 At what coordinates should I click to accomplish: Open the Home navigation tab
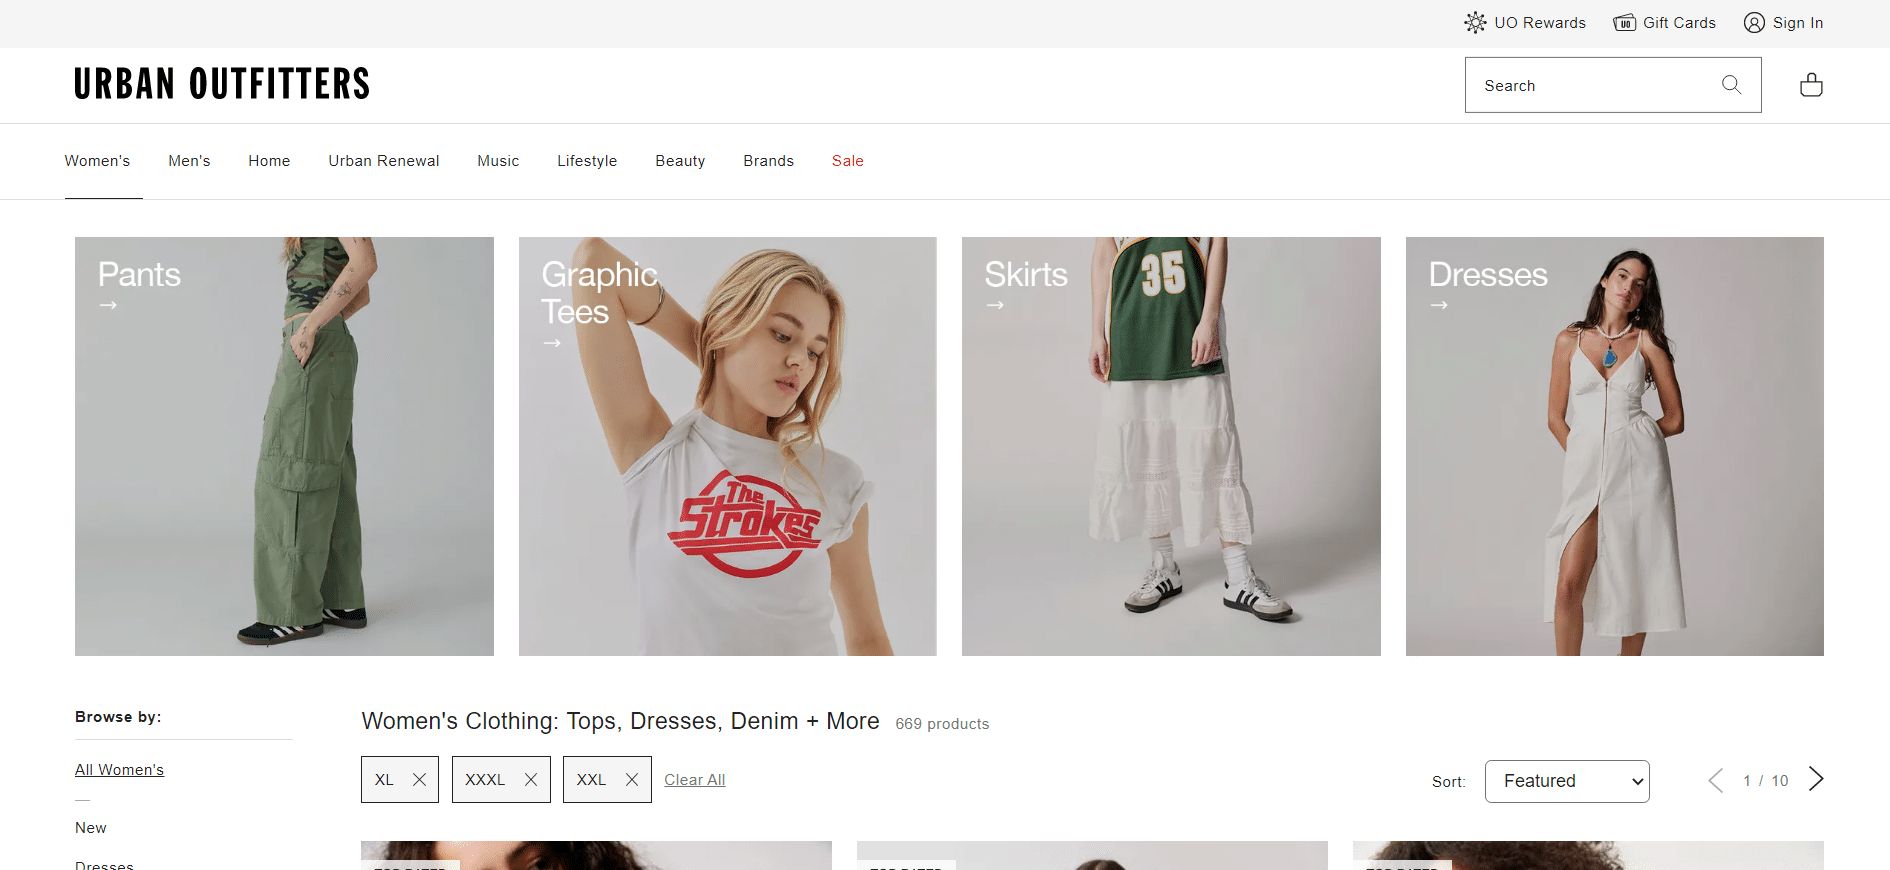pos(269,161)
